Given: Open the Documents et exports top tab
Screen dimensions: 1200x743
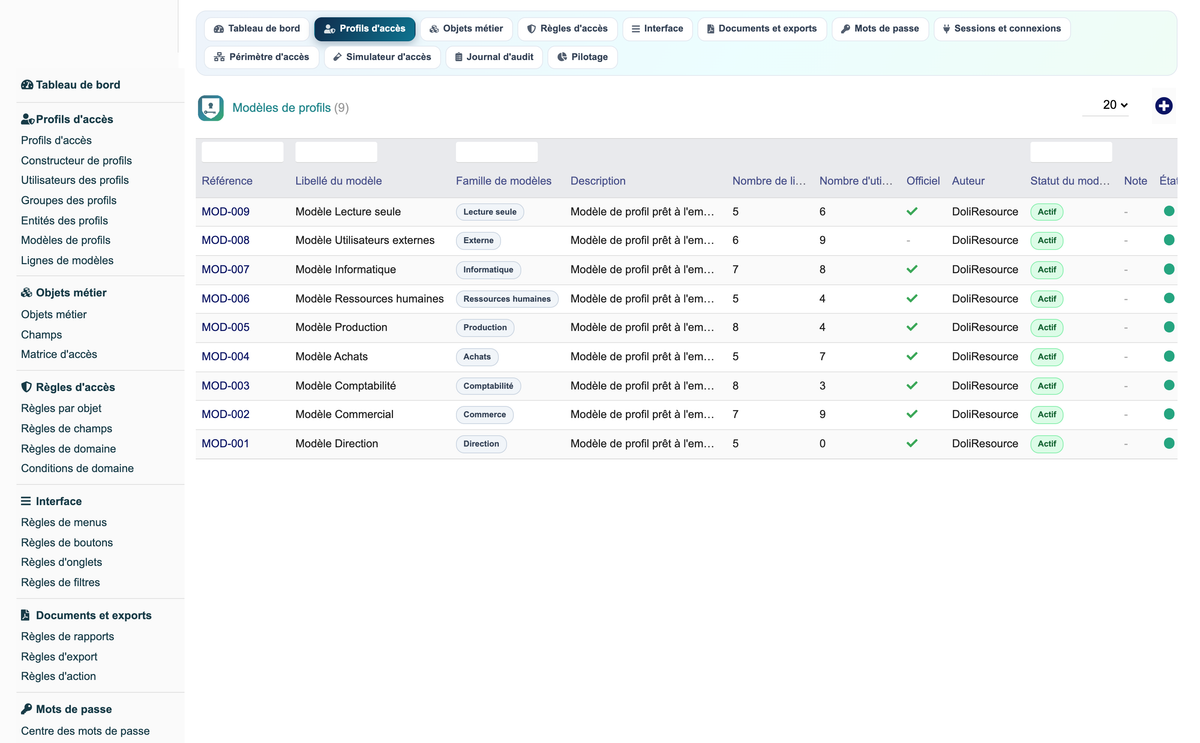Looking at the screenshot, I should [x=762, y=29].
